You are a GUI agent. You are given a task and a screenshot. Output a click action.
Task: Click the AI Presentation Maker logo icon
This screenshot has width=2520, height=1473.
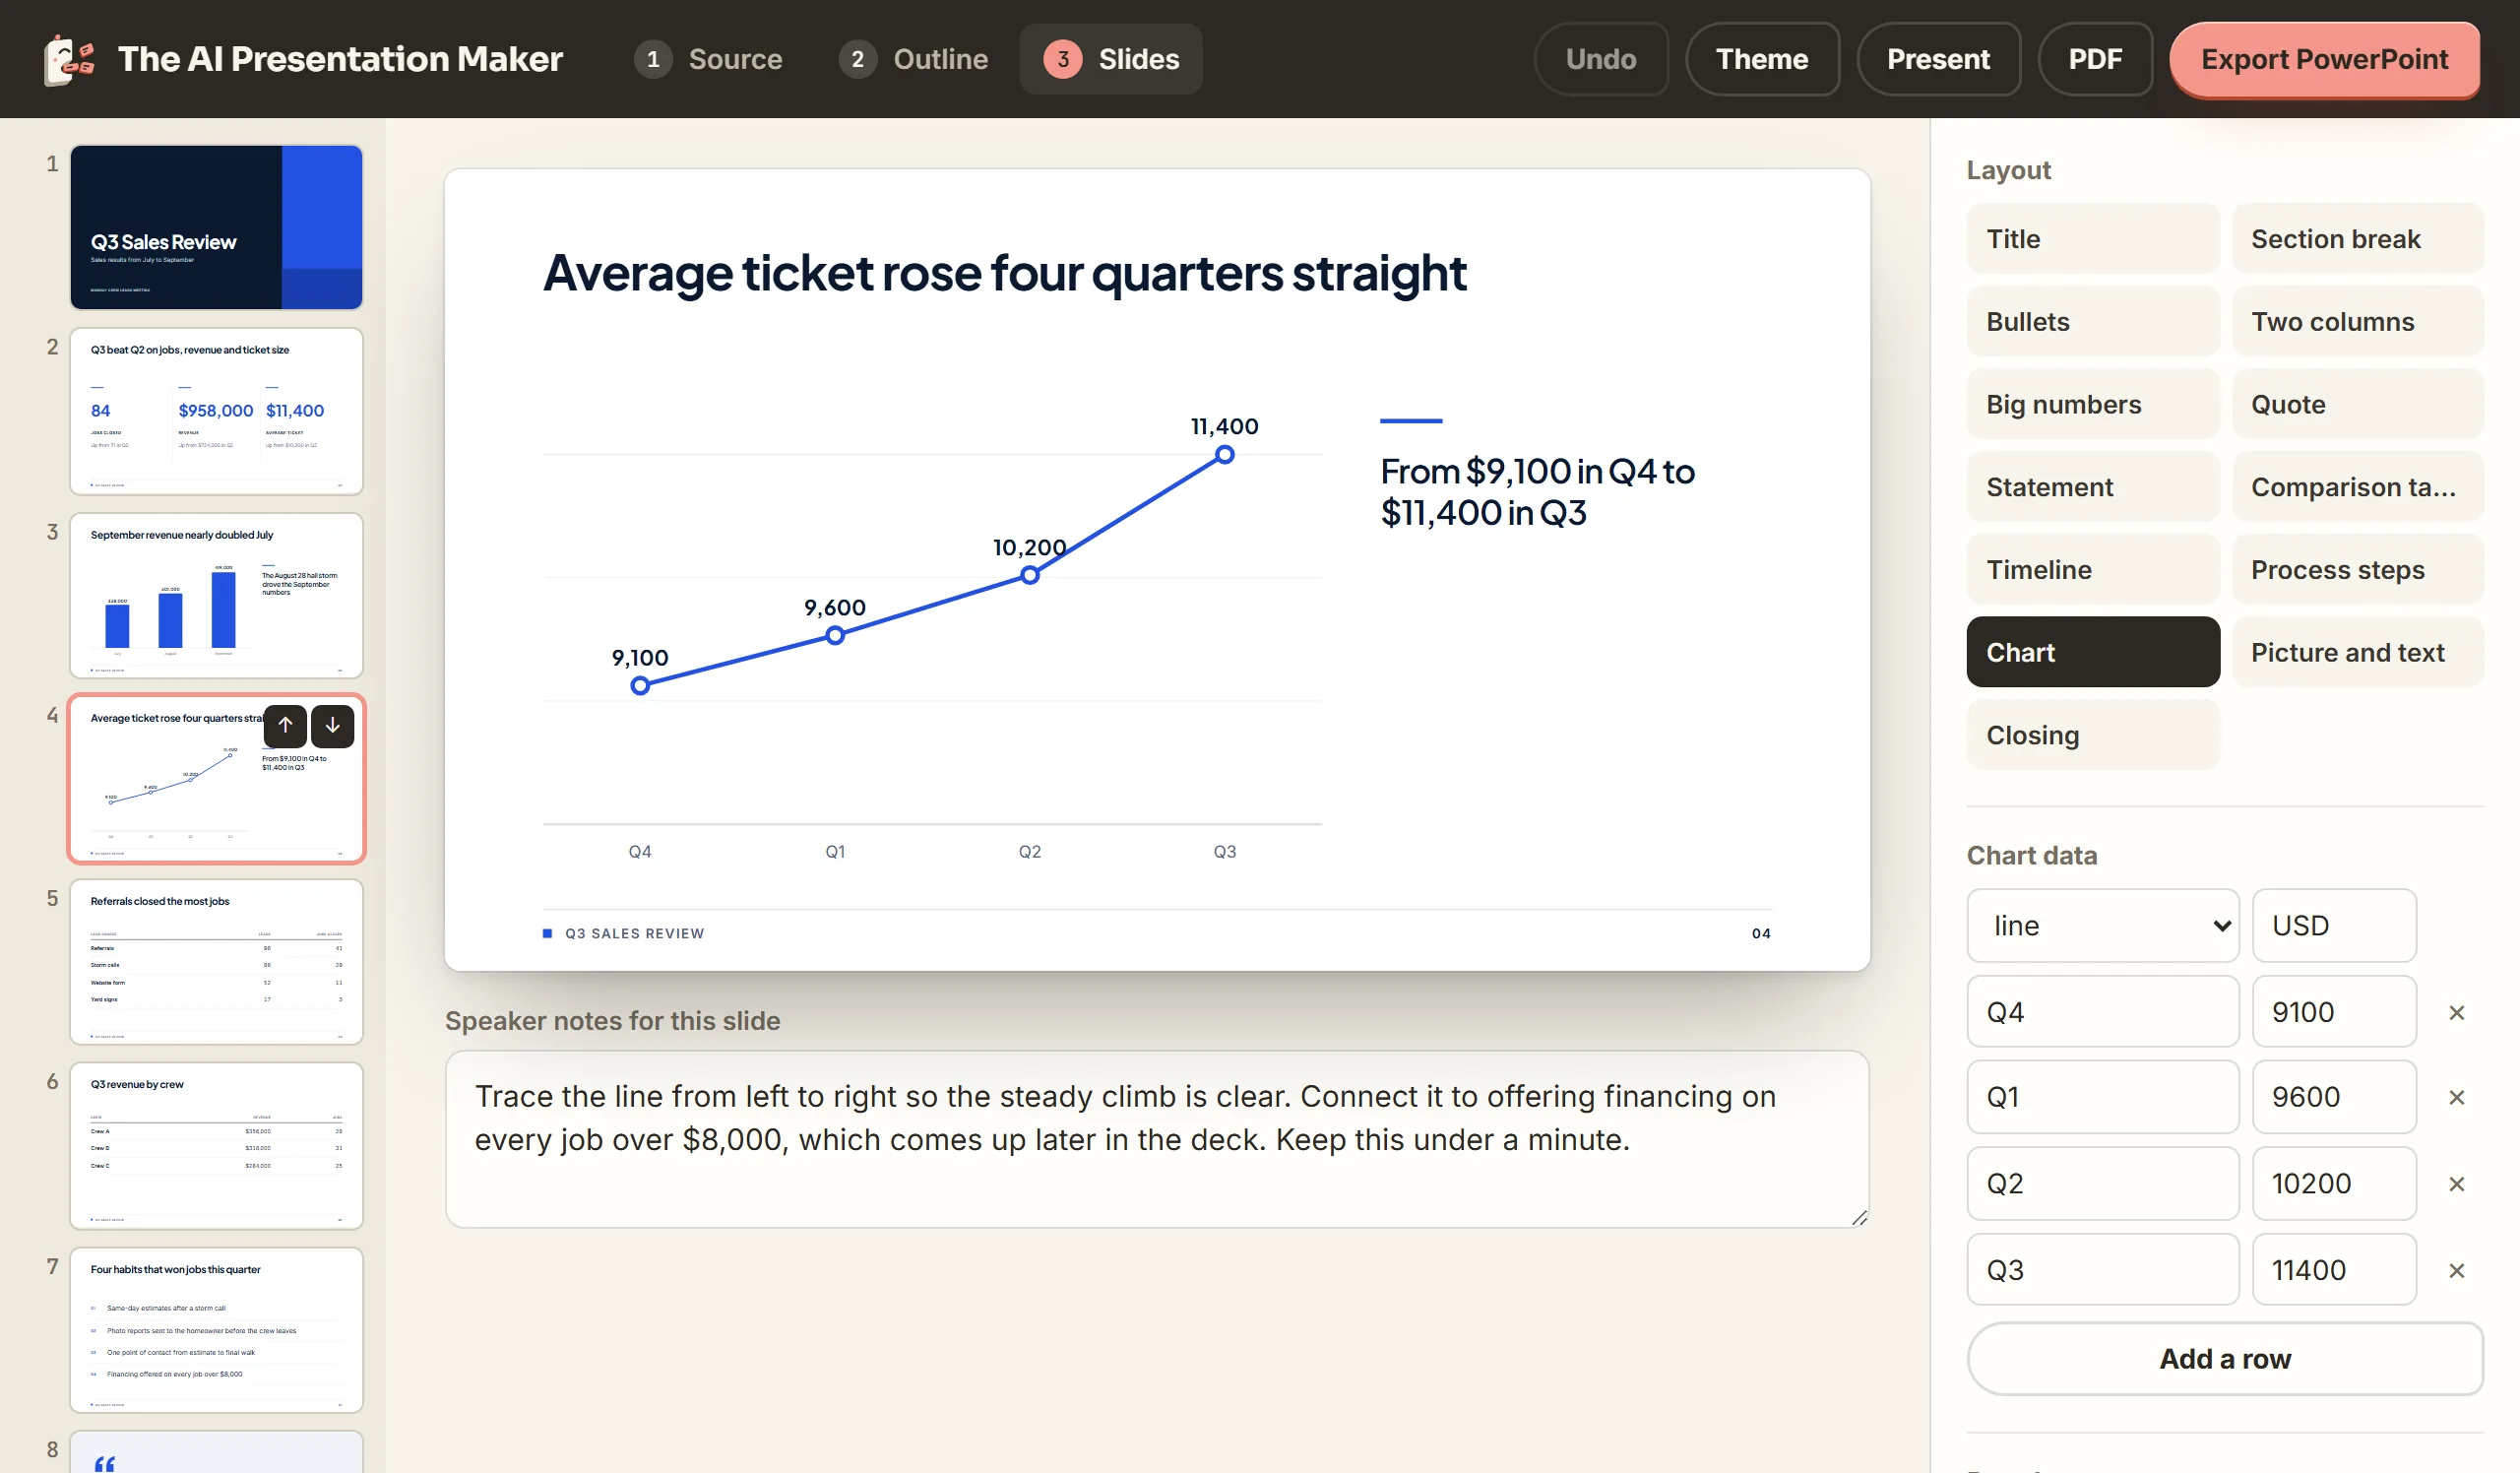pos(69,59)
